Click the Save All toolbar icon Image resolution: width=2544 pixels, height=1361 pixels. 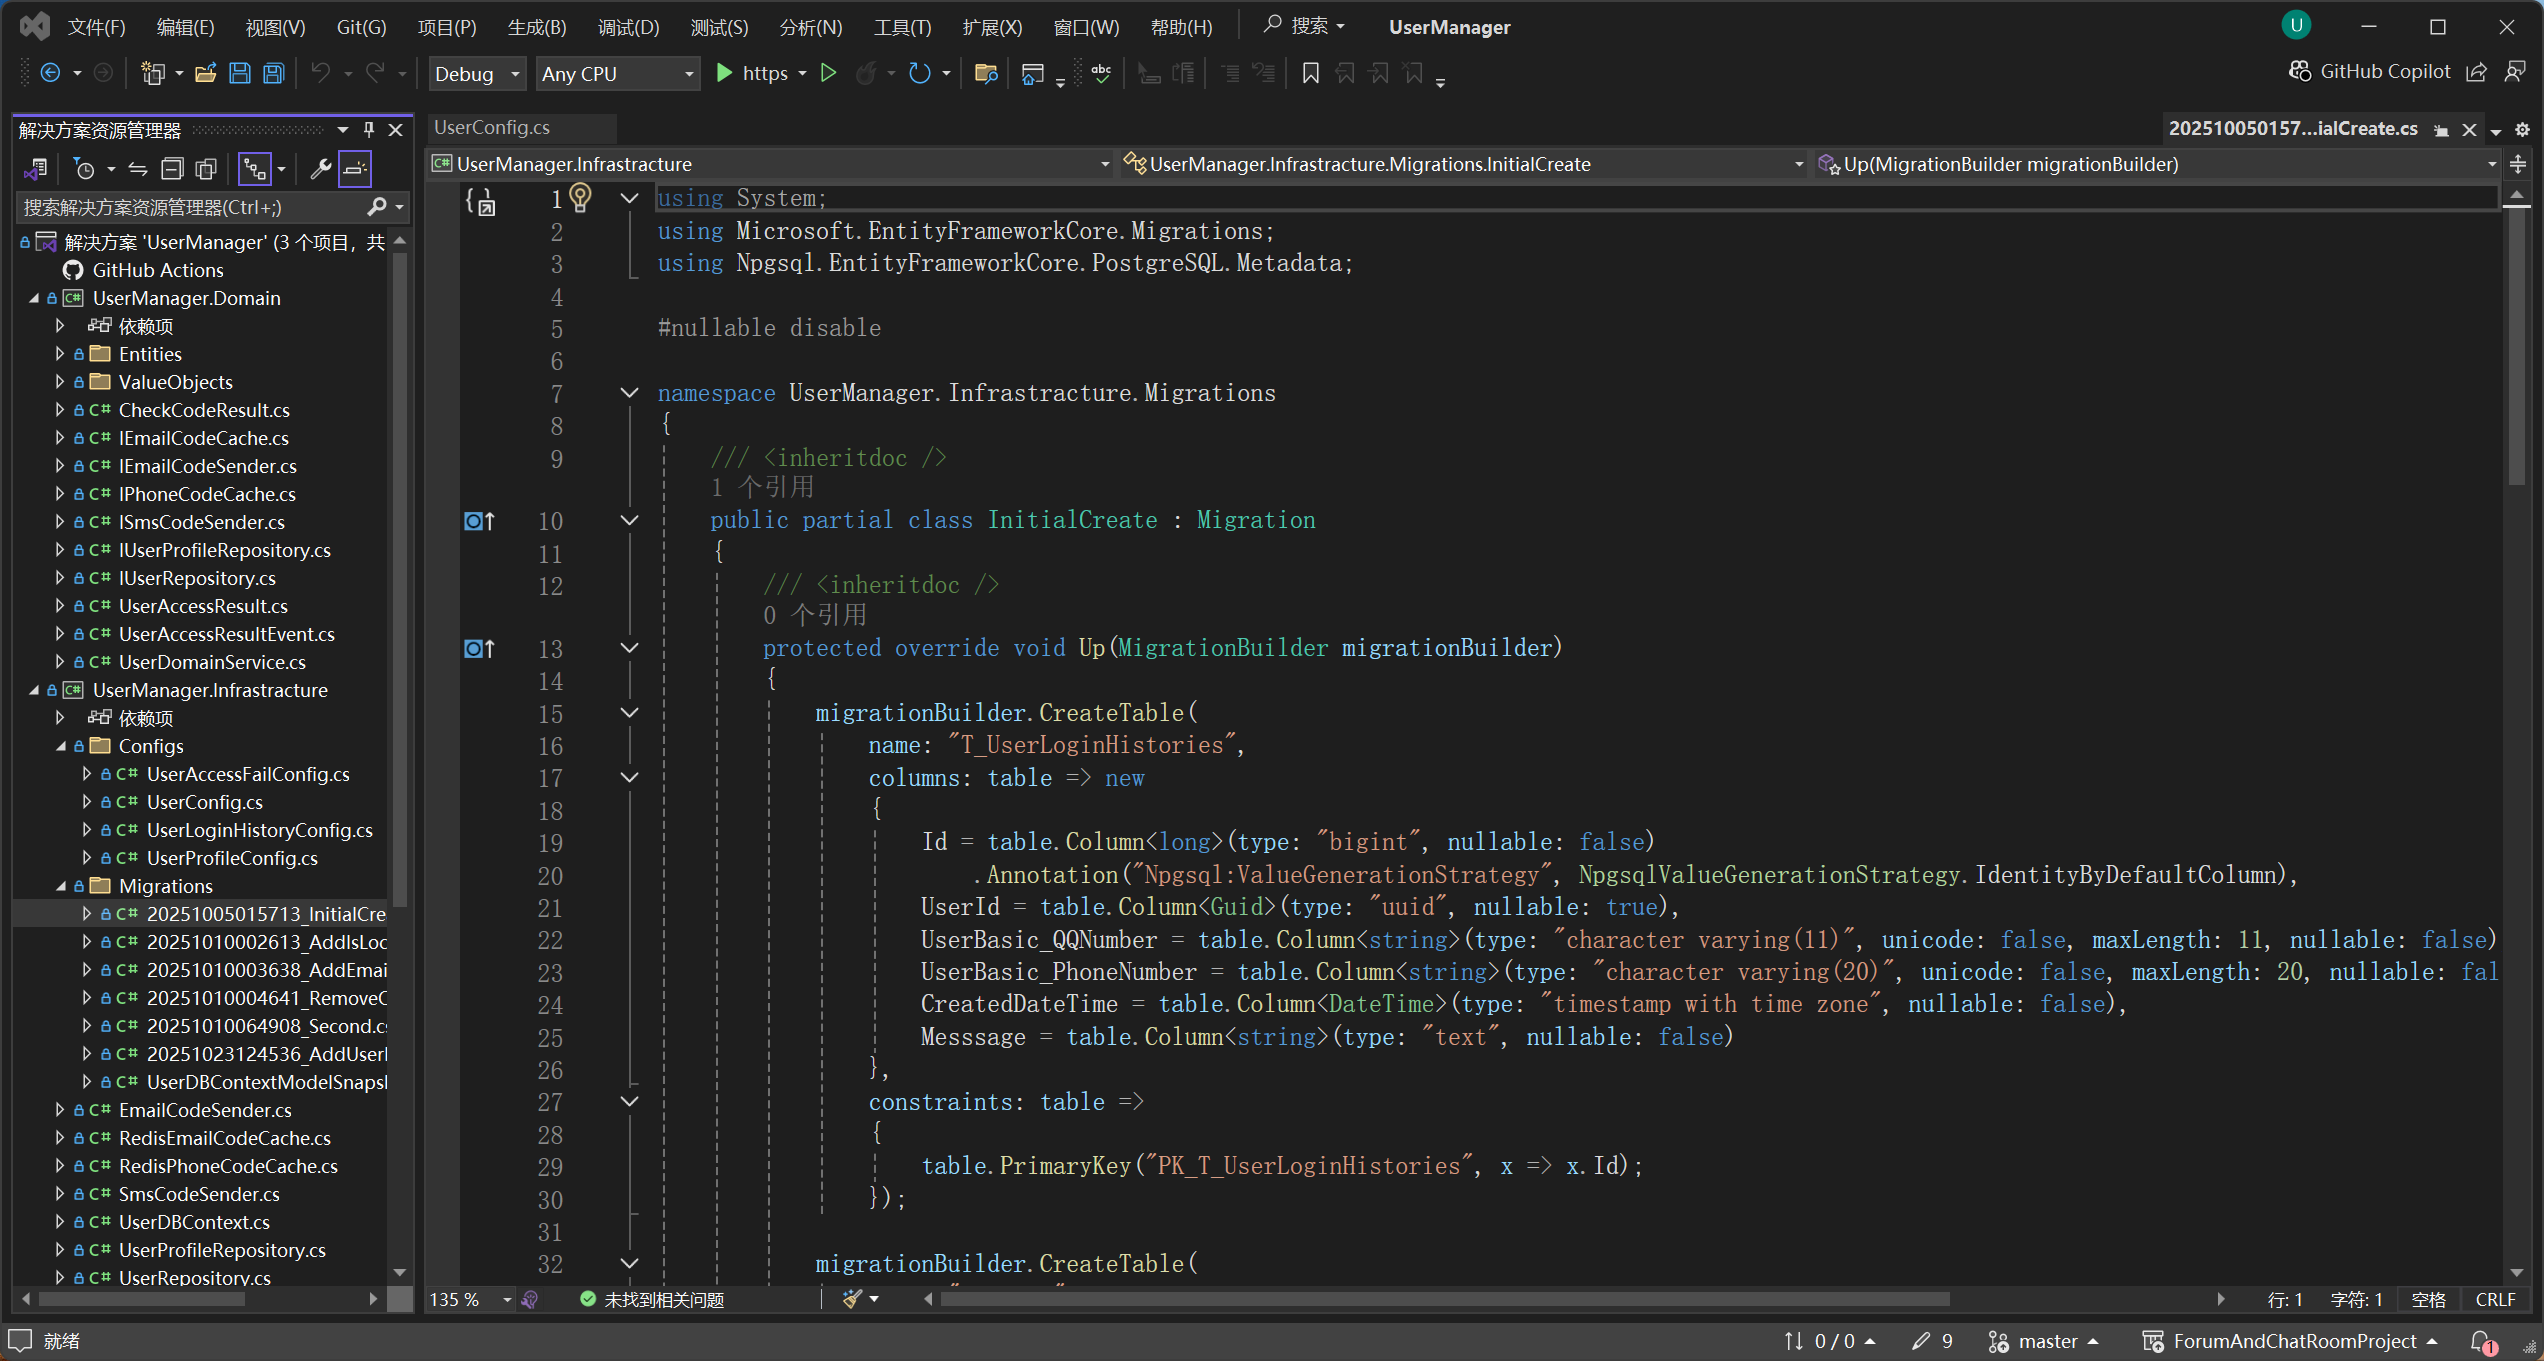[274, 73]
